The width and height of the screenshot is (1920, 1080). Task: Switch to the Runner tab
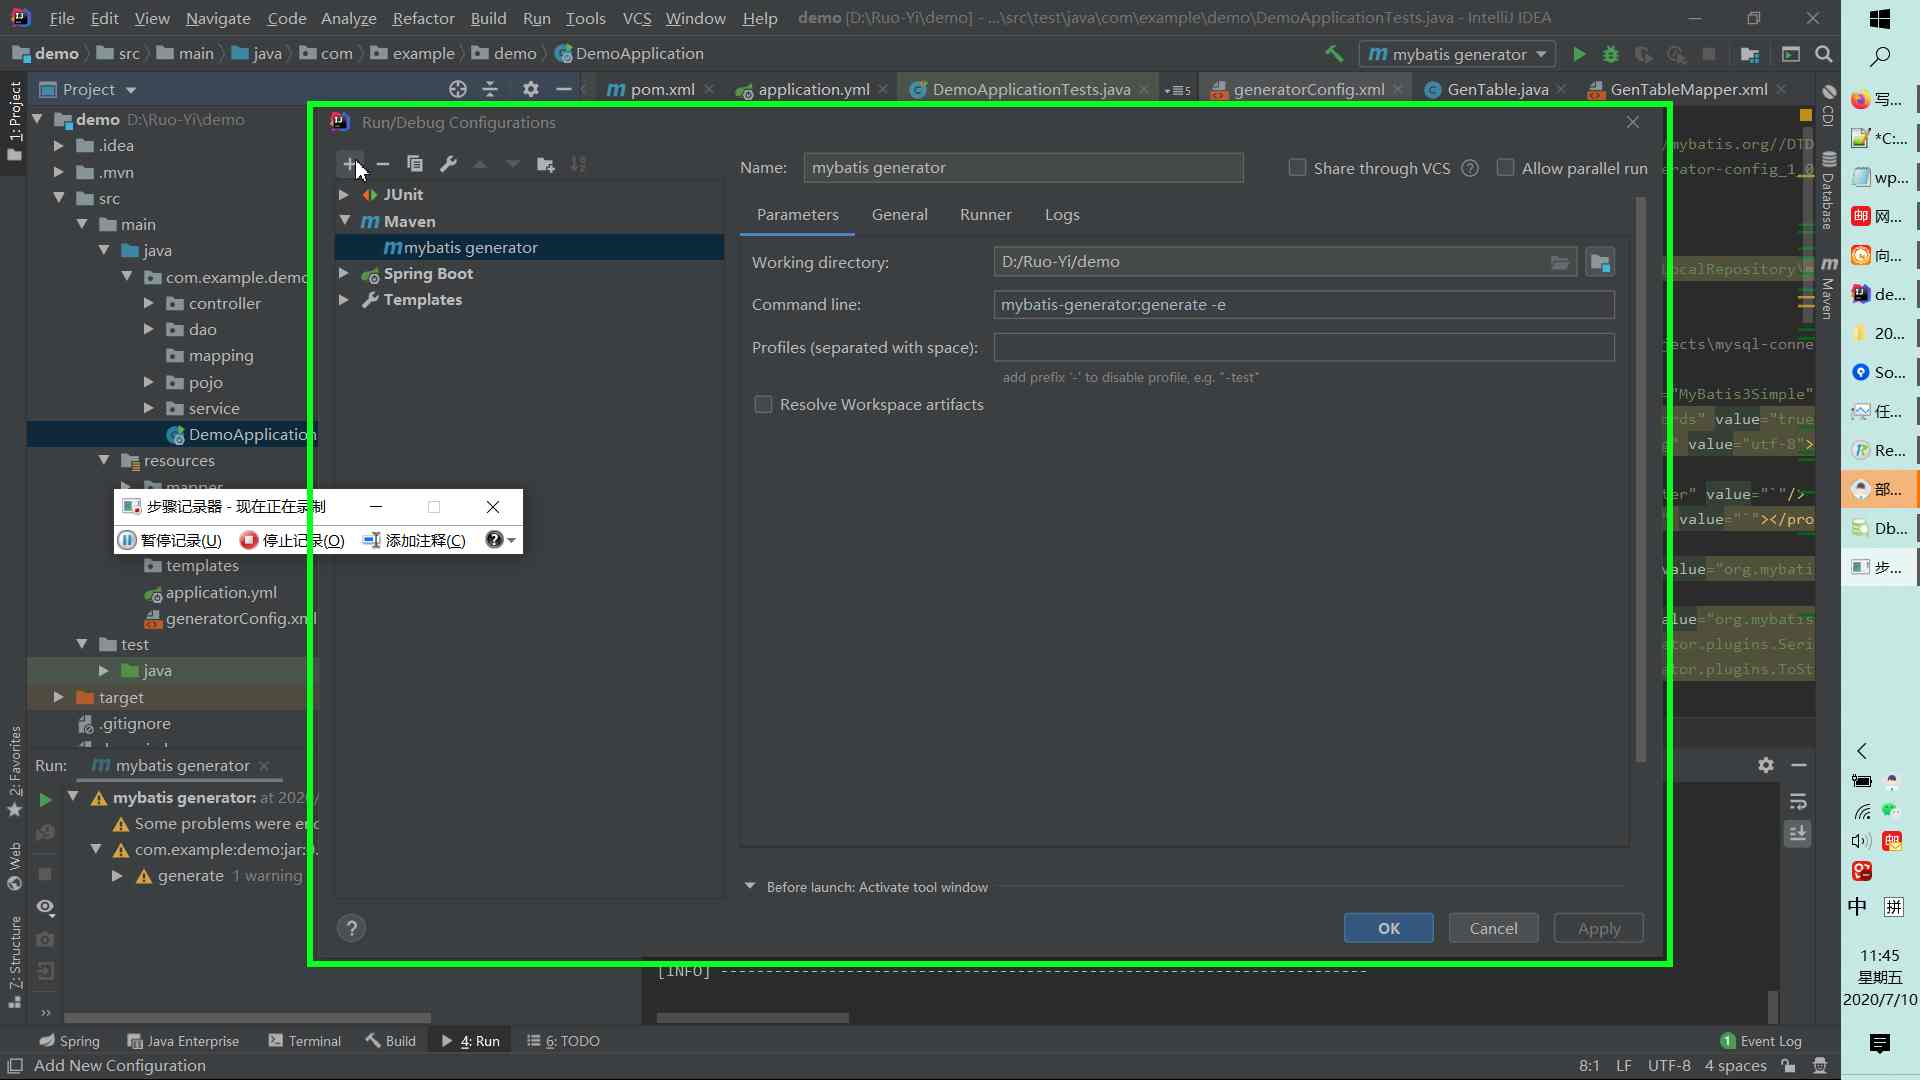tap(985, 215)
